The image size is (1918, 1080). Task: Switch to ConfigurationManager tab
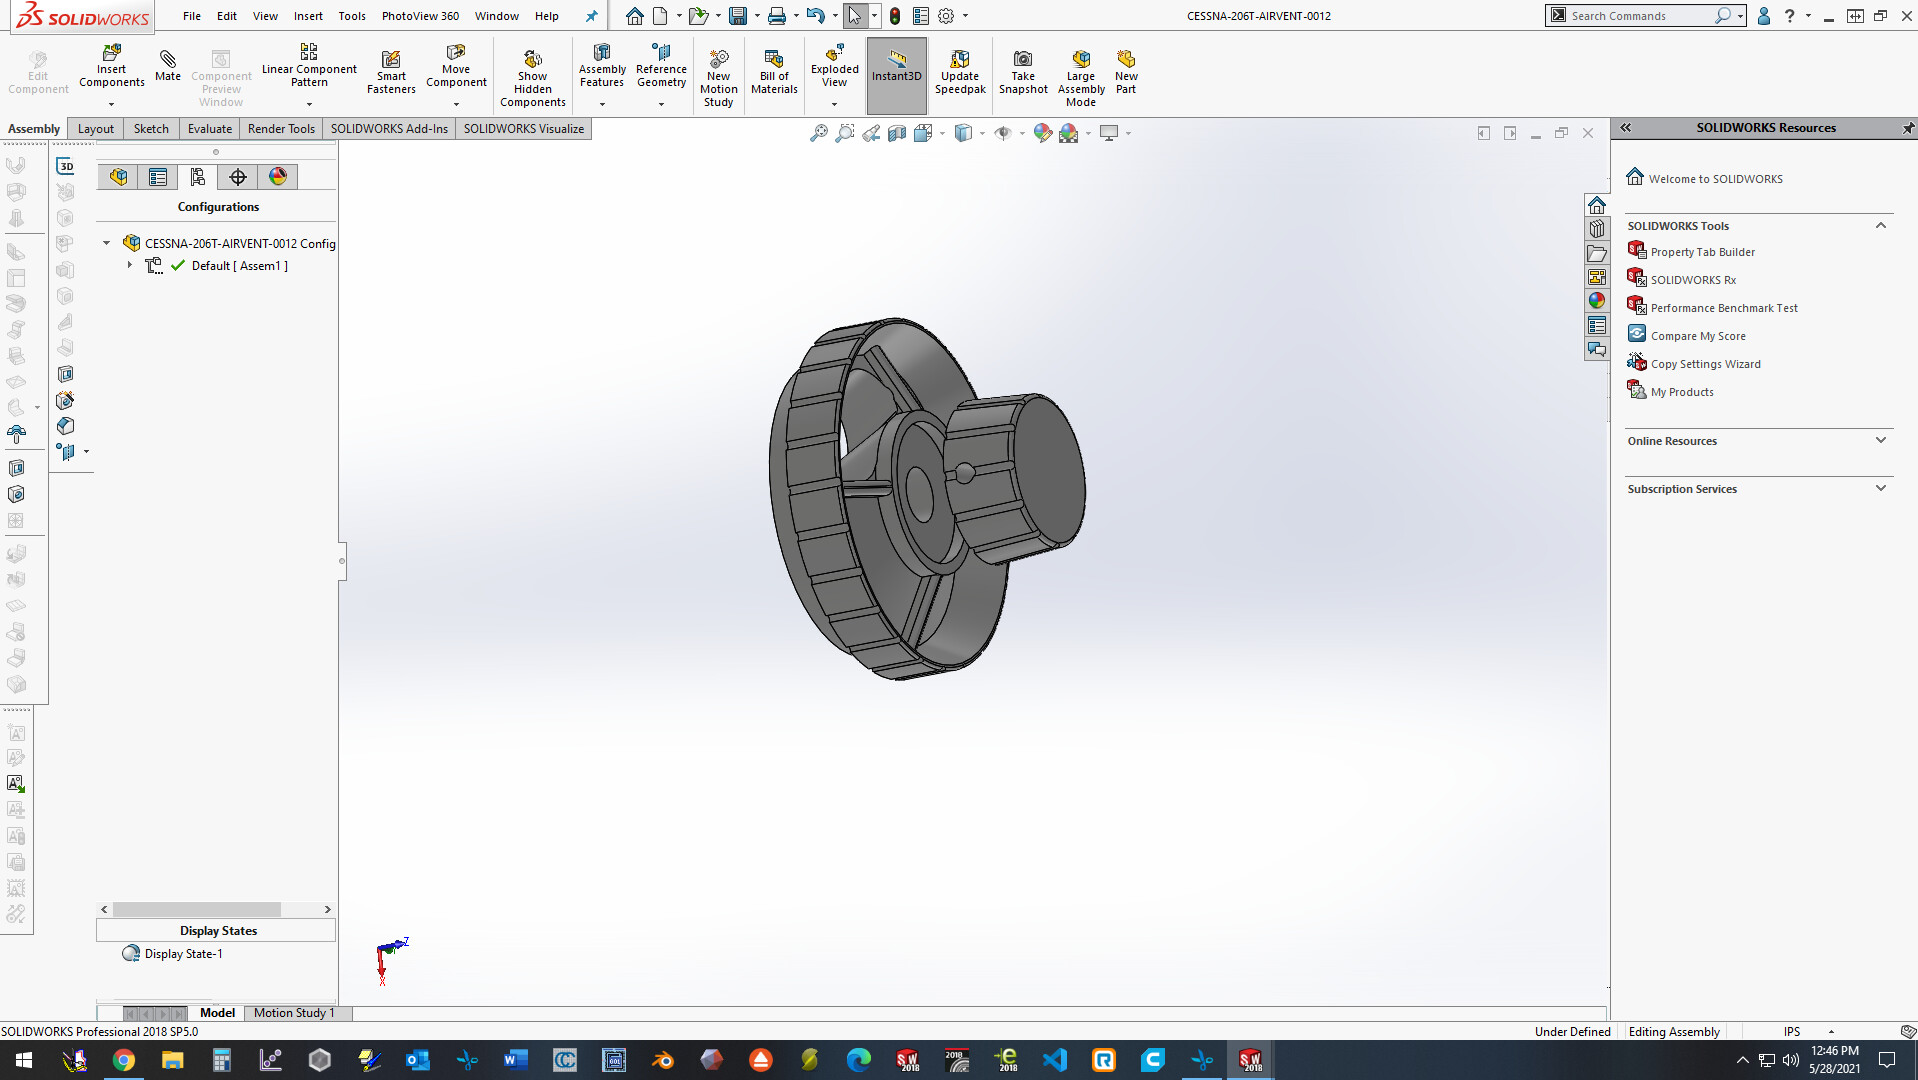(198, 177)
